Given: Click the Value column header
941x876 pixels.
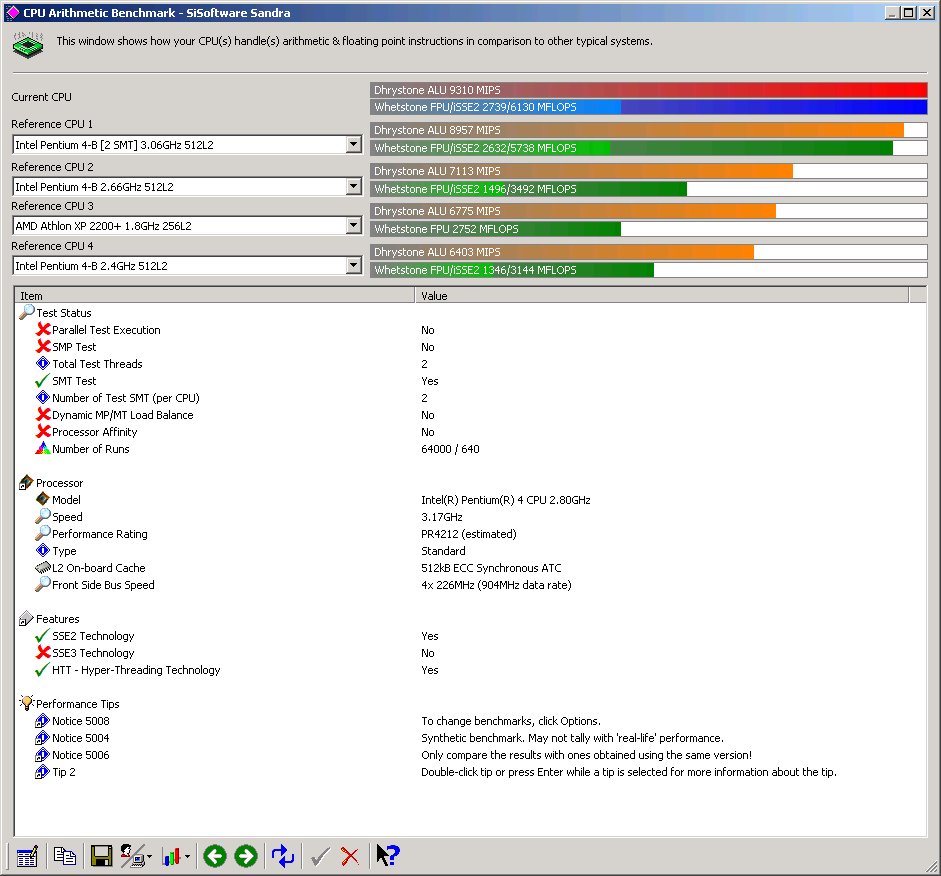Looking at the screenshot, I should coord(662,295).
